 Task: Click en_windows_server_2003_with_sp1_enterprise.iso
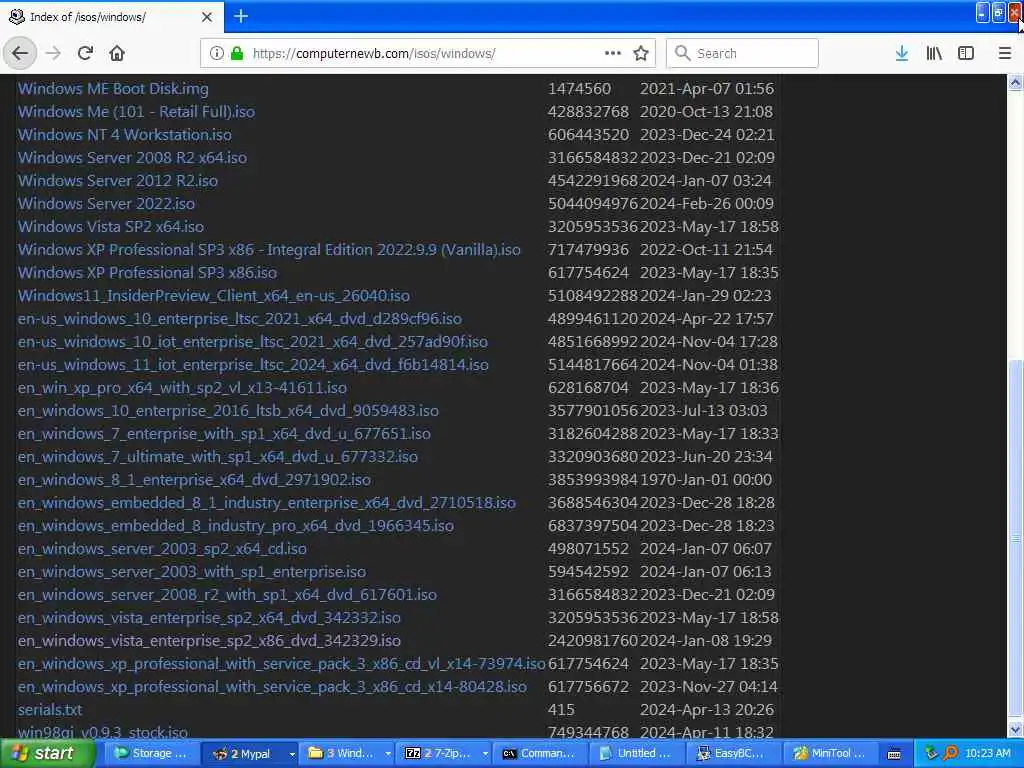pos(191,571)
